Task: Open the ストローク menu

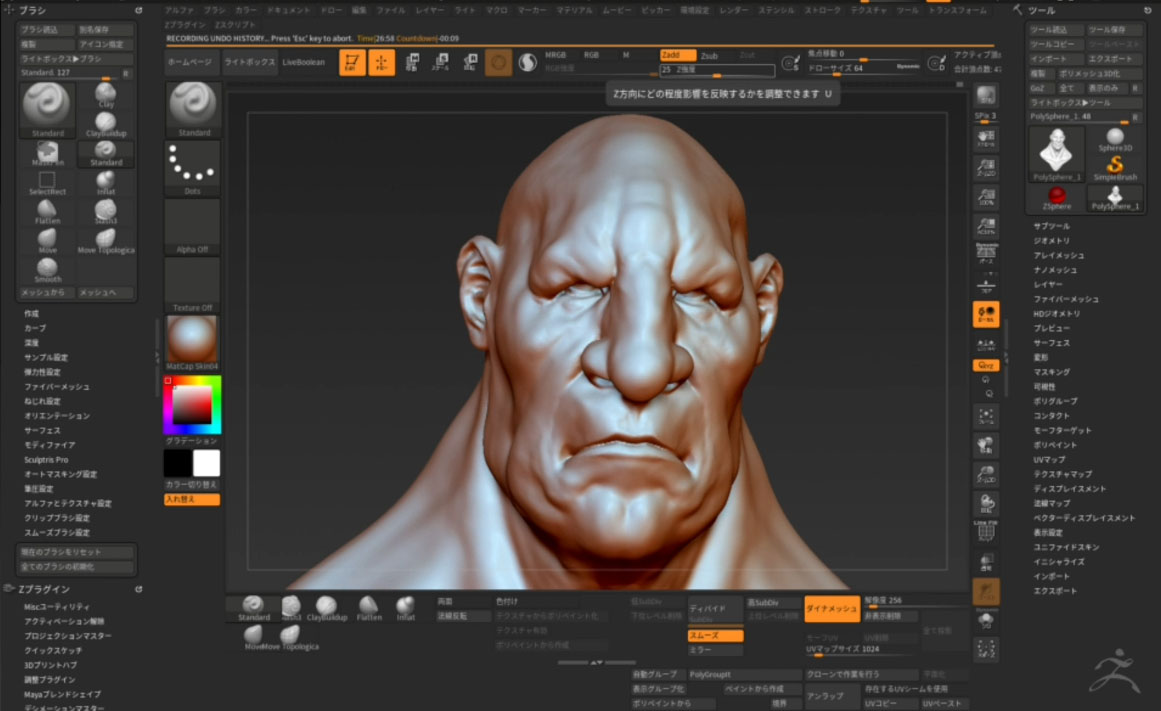Action: [822, 9]
